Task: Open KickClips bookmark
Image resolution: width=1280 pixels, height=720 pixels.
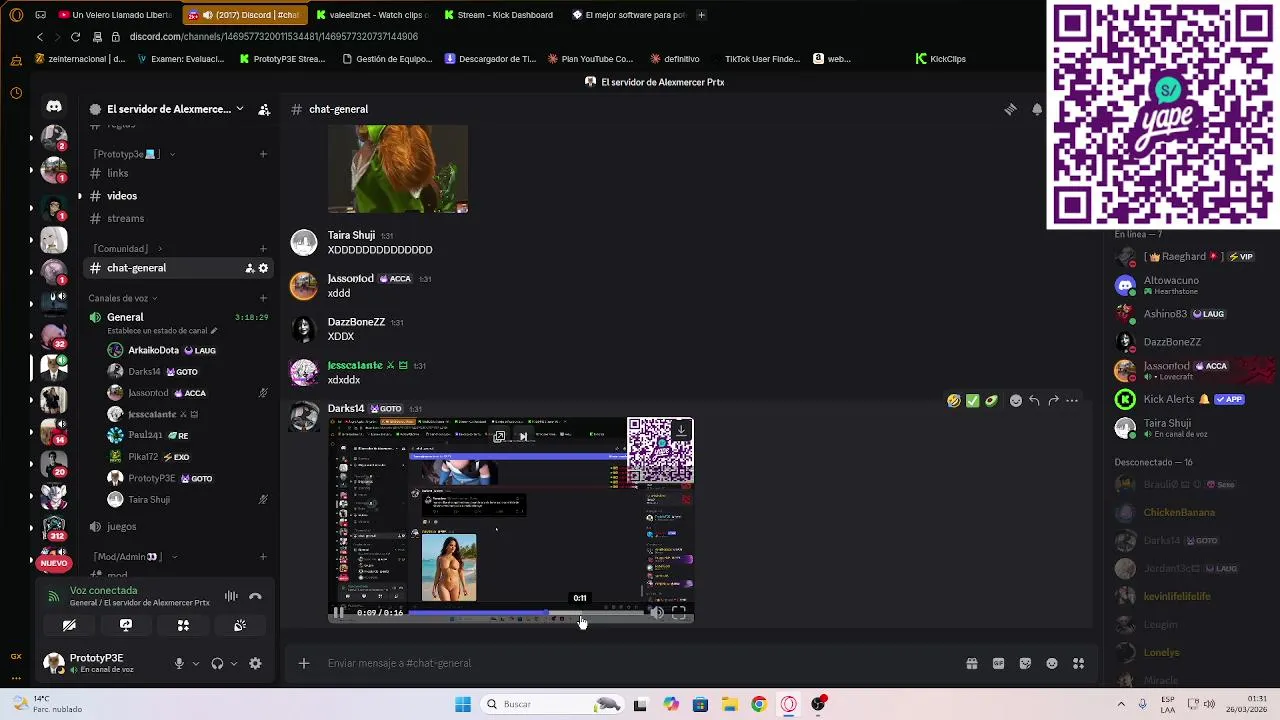Action: pos(940,59)
